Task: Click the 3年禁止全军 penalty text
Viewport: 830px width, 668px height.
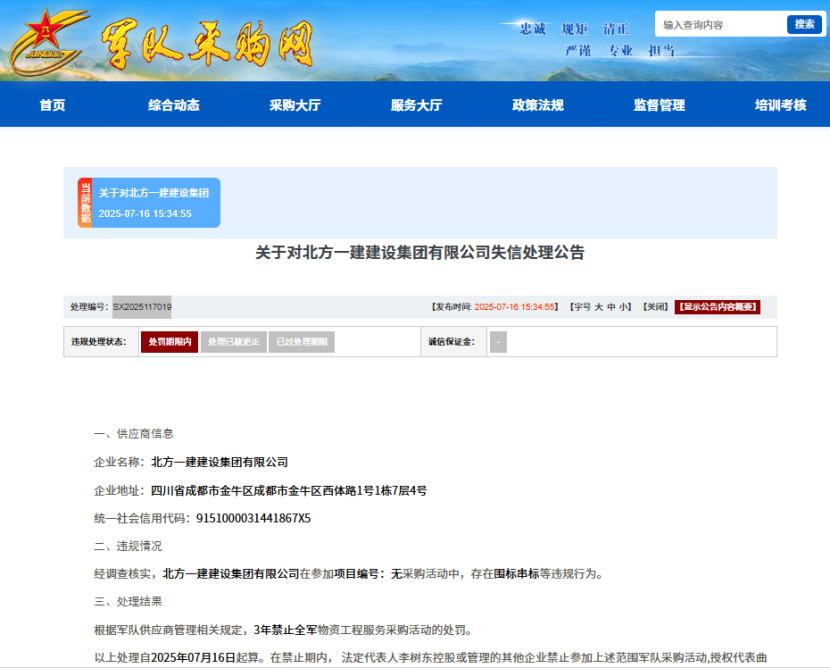Action: [x=285, y=630]
